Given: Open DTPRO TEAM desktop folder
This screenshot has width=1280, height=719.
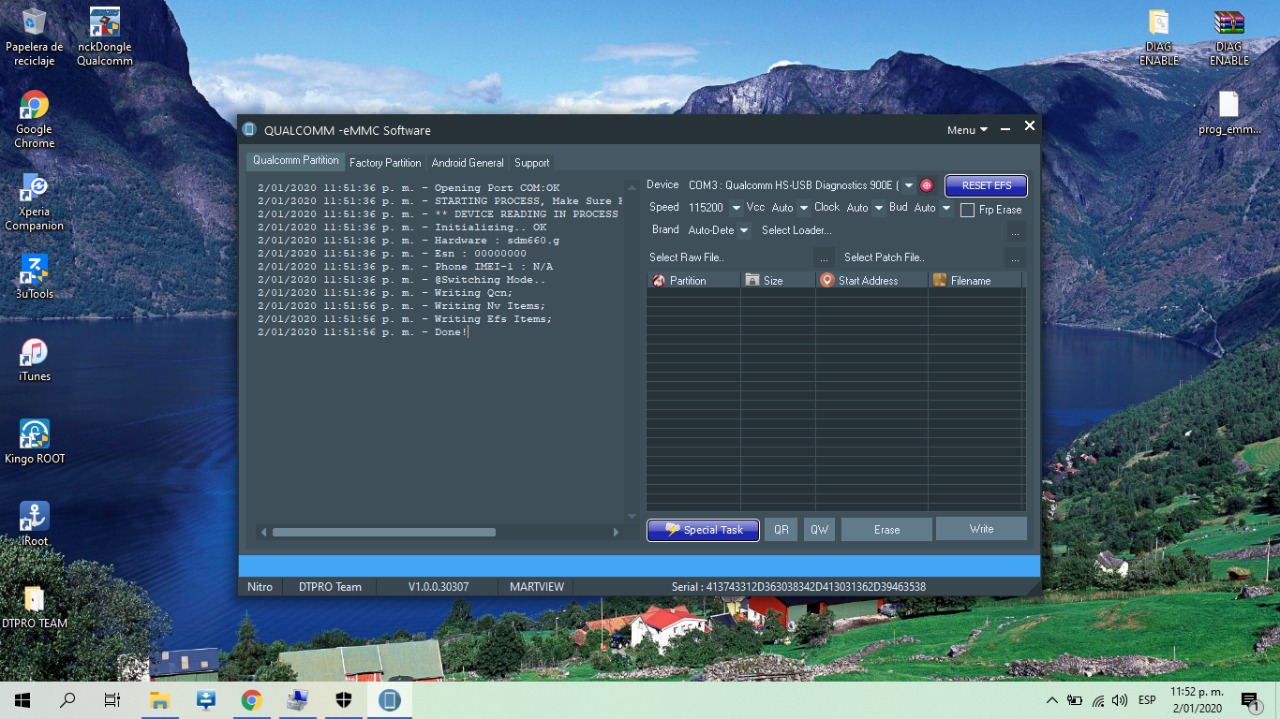Looking at the screenshot, I should click(x=34, y=606).
